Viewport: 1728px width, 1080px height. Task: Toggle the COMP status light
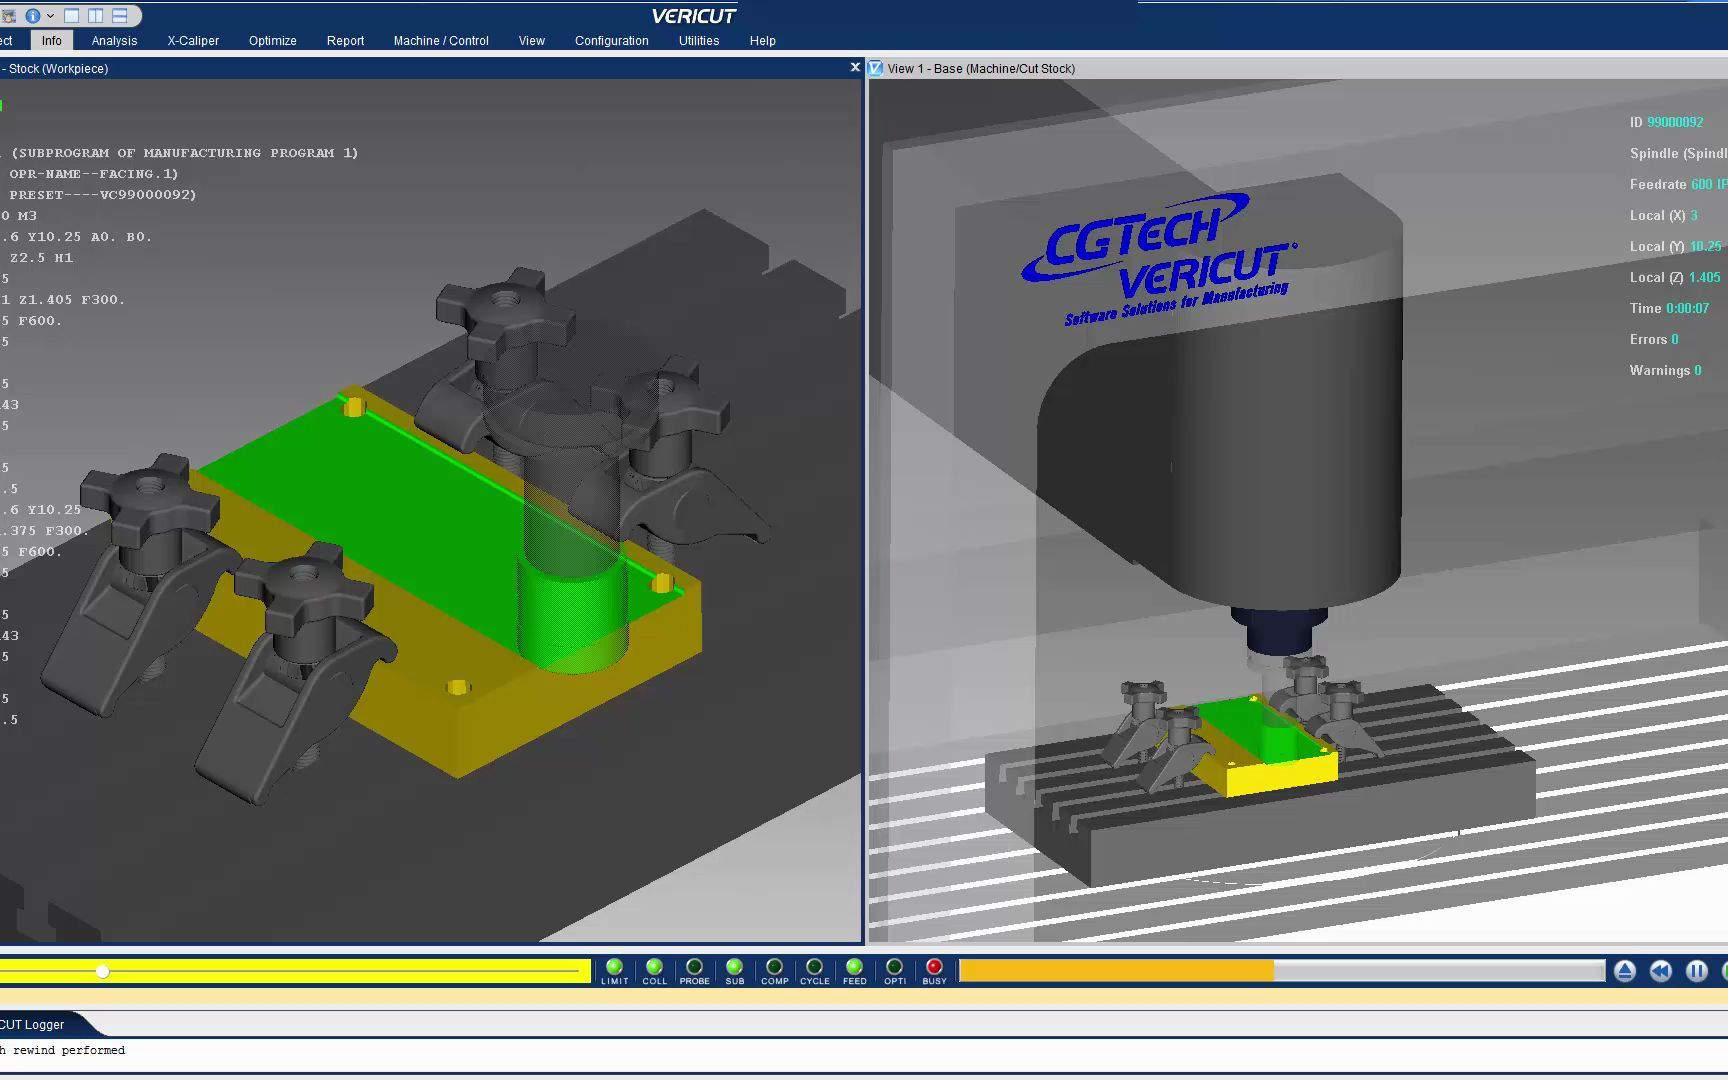(775, 971)
